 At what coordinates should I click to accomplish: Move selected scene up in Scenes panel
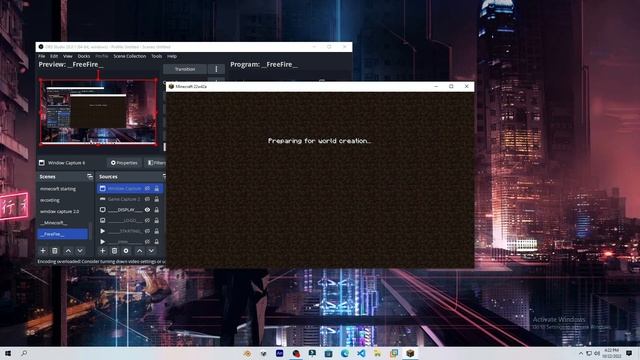coord(68,251)
